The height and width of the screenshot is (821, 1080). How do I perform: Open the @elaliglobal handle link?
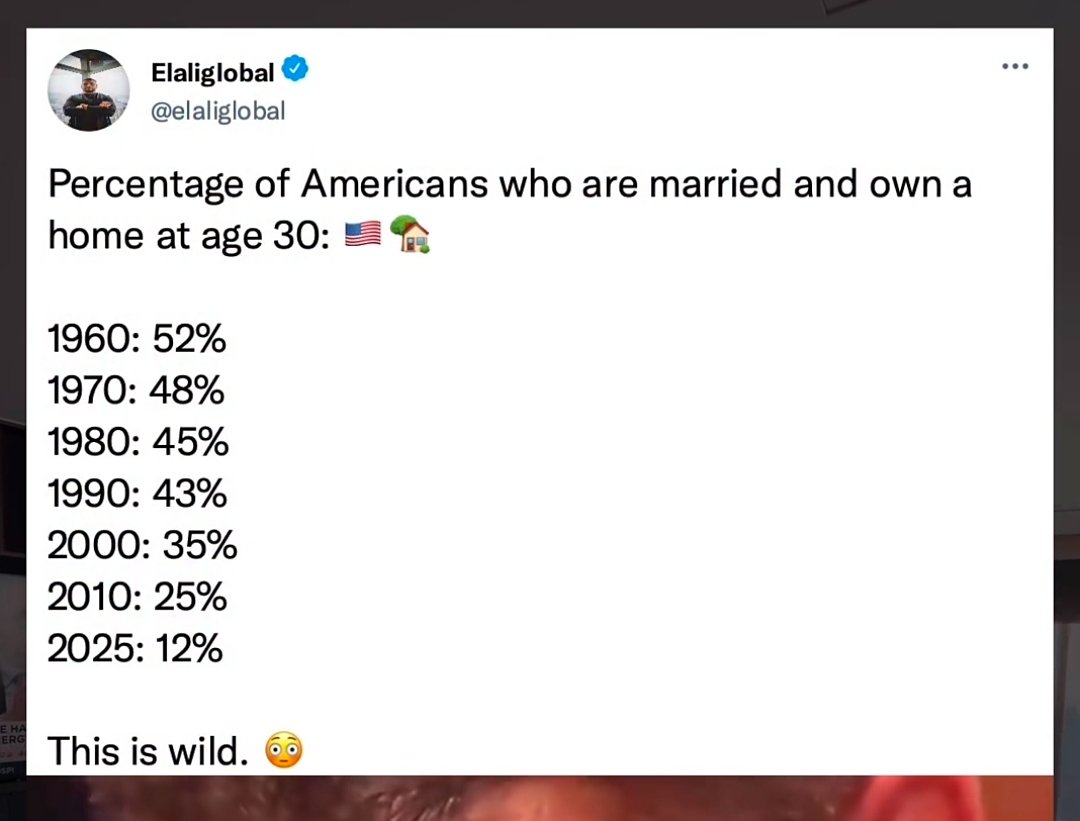(x=218, y=111)
